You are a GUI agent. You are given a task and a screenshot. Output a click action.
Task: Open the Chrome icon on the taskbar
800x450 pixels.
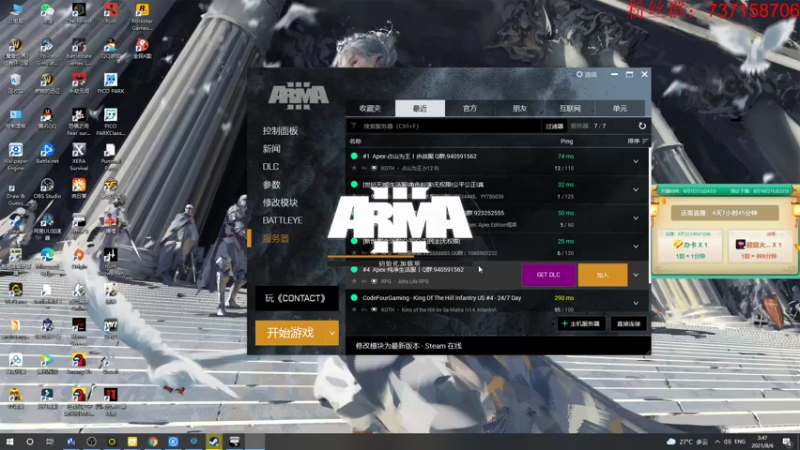coord(153,442)
